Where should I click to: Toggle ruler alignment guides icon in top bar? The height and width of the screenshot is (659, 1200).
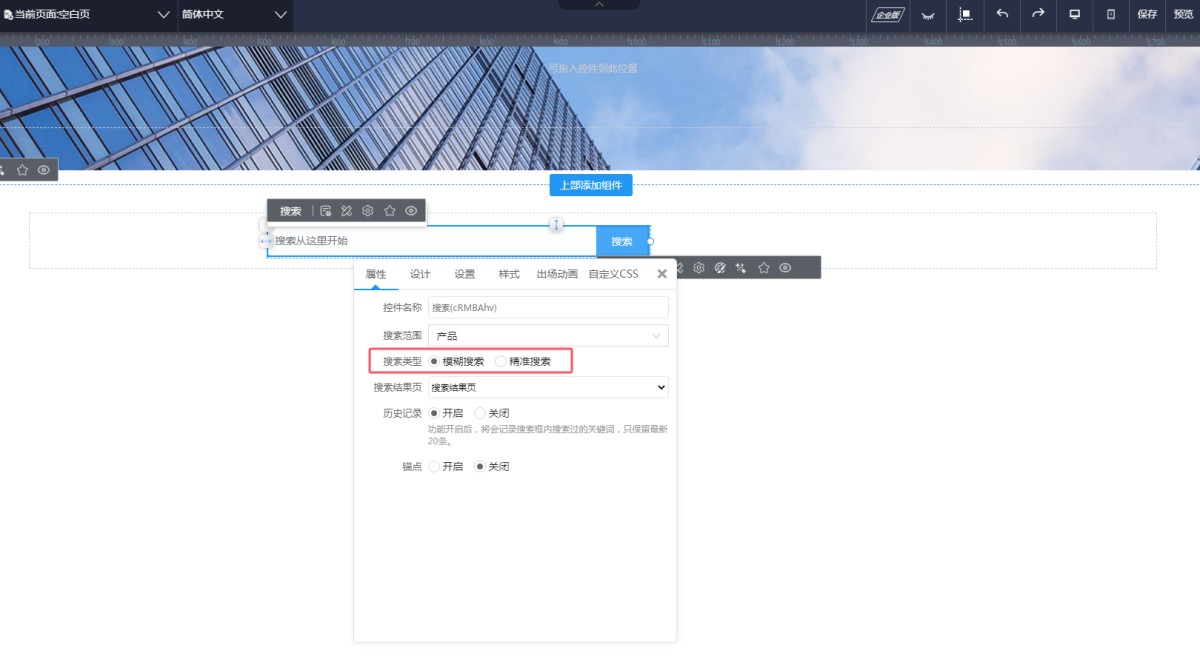pos(965,15)
